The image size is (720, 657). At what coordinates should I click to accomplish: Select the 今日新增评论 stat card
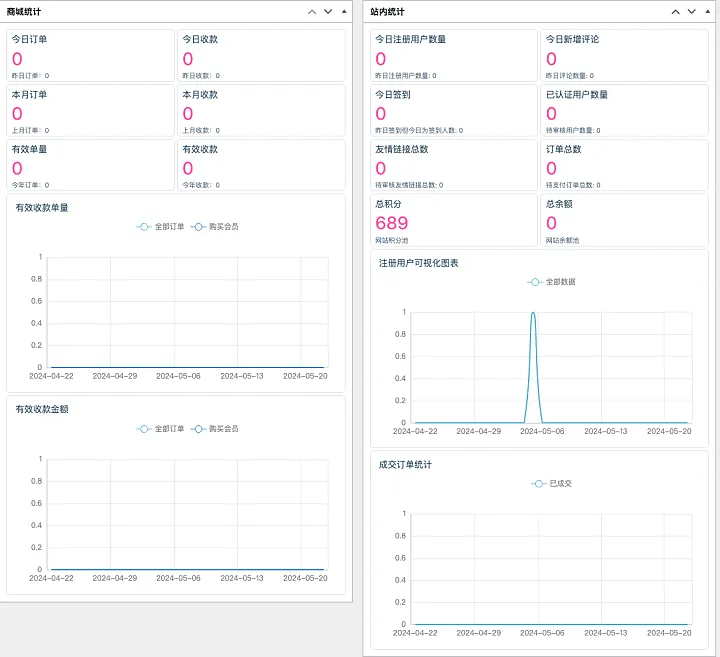coord(624,56)
